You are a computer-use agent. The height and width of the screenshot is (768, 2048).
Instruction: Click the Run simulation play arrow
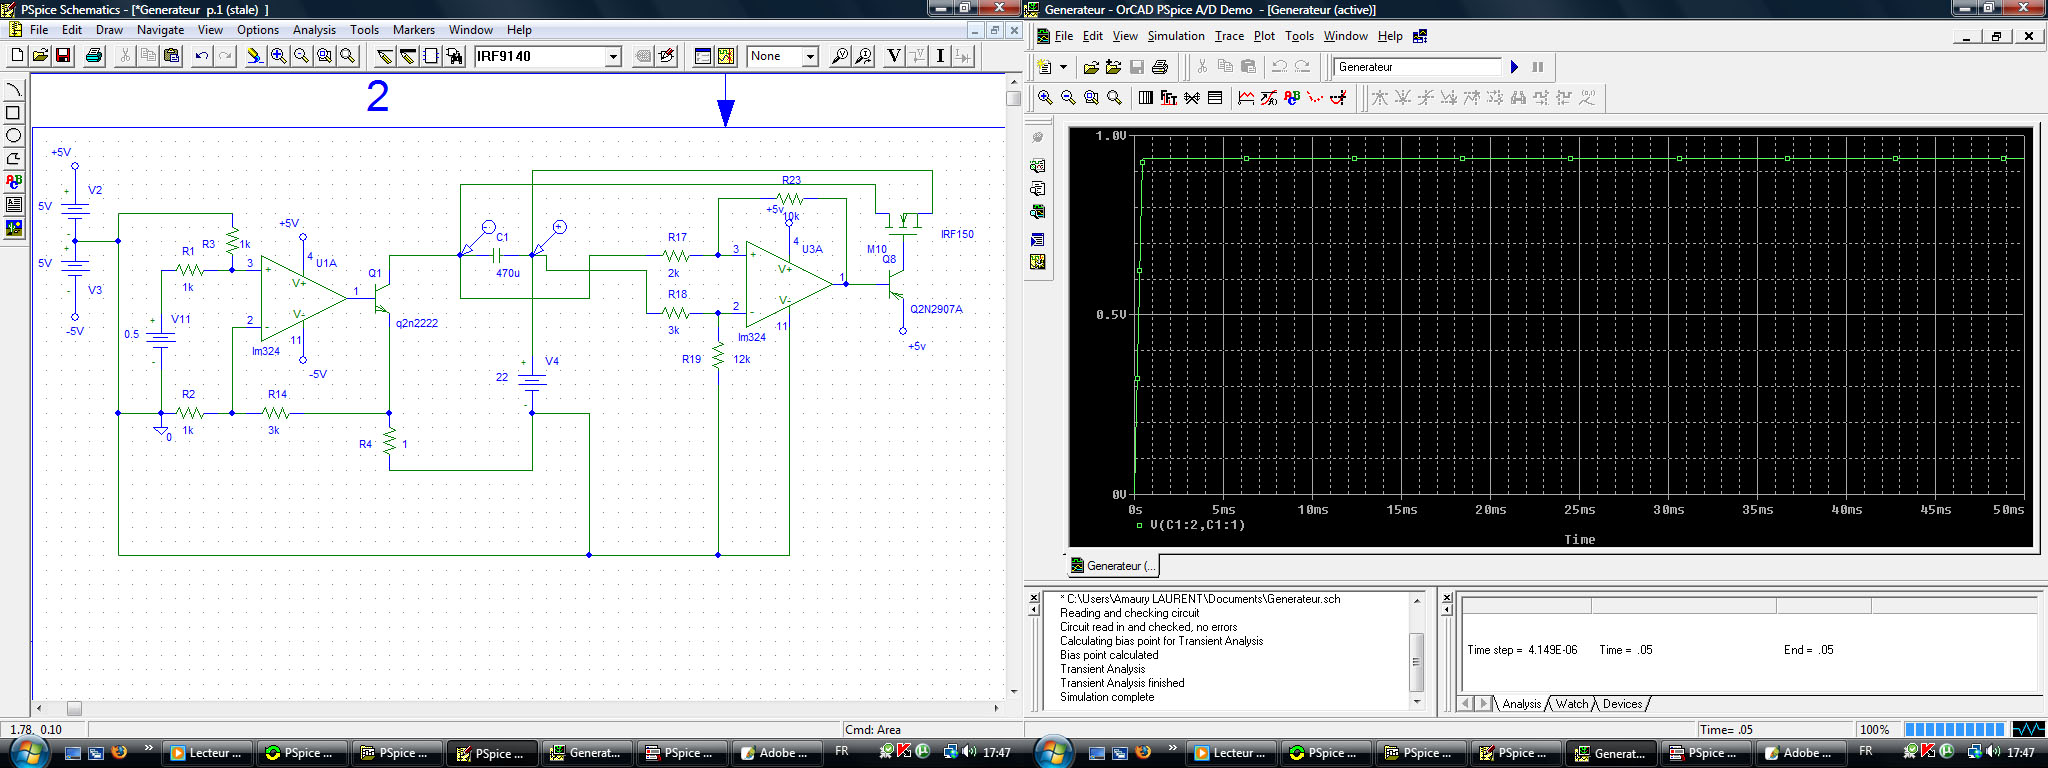[x=1514, y=67]
